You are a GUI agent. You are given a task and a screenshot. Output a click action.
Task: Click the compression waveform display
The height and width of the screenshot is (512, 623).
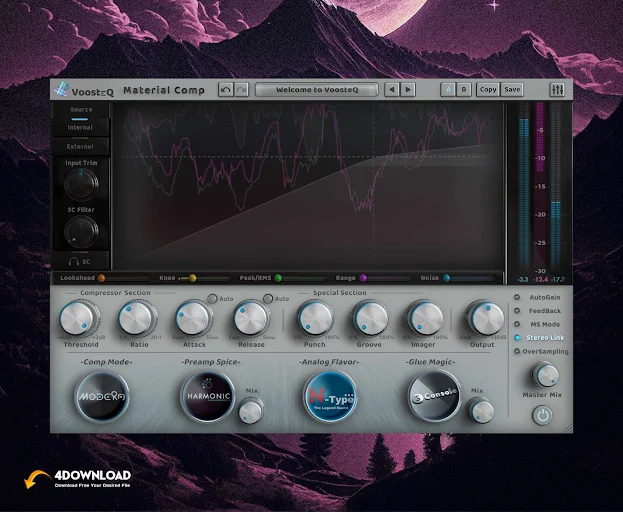point(308,185)
